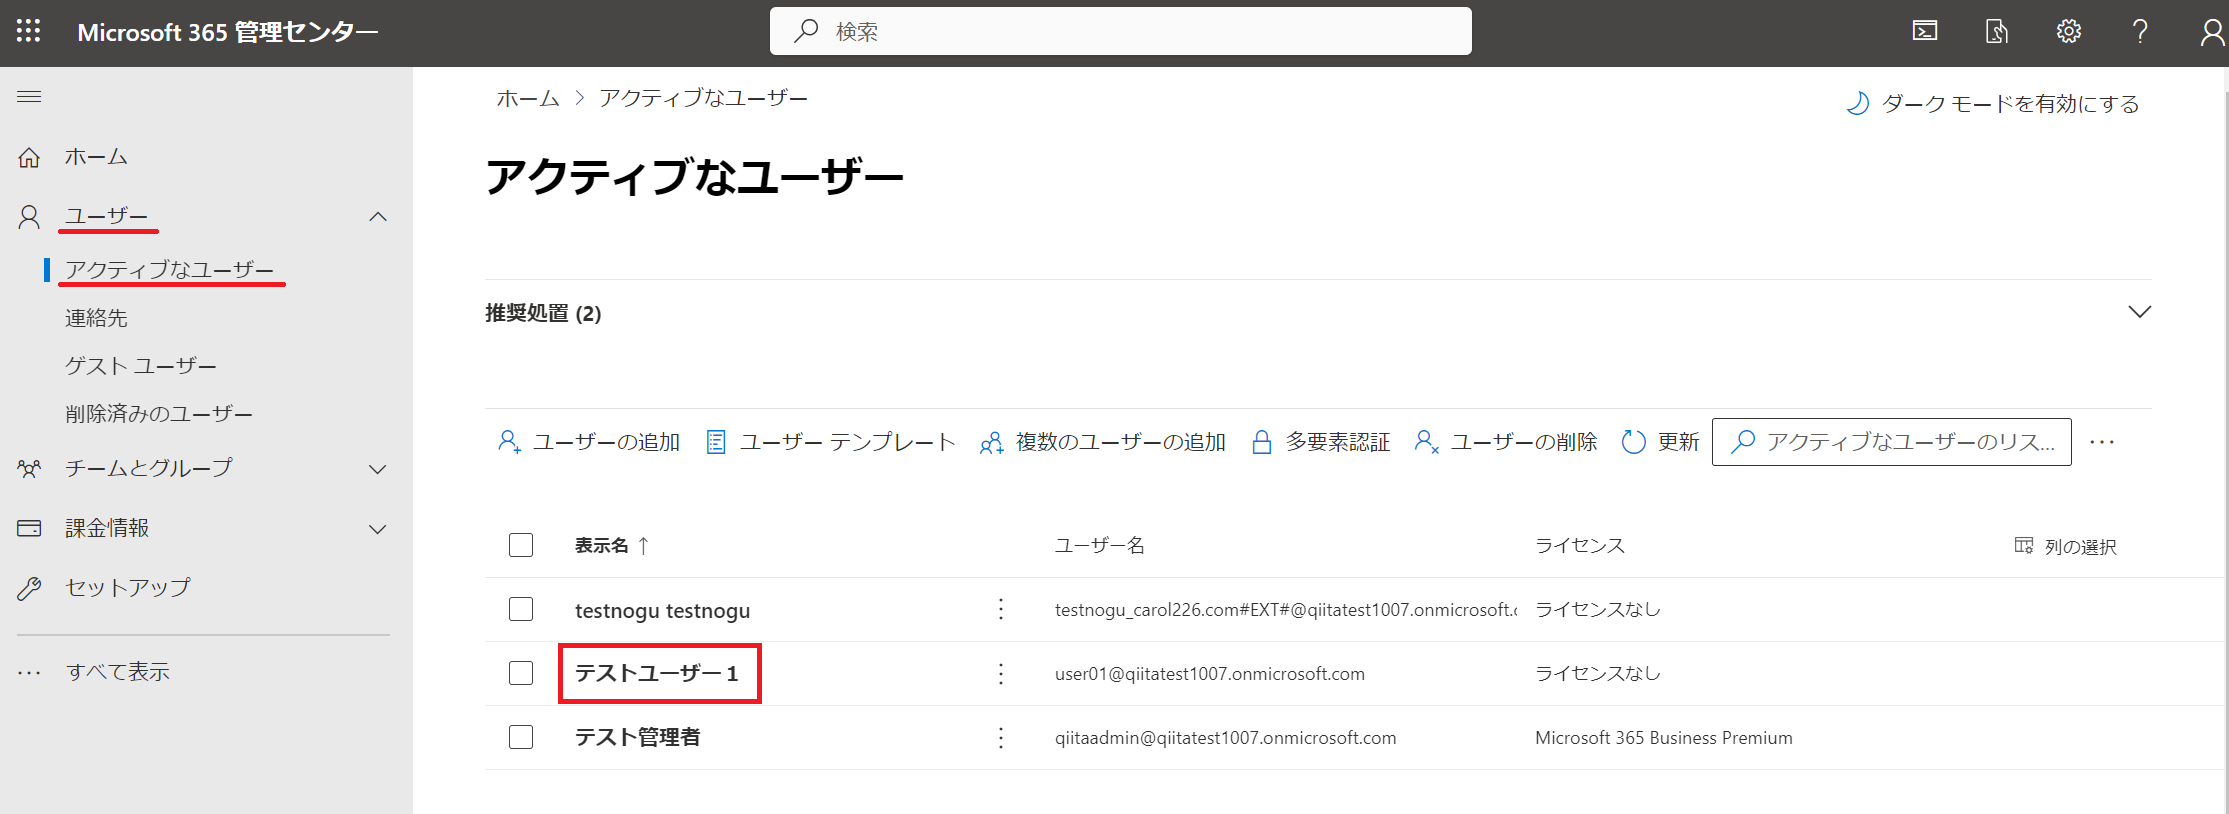
Task: Click the アクティブなユーザーのリス... search field
Action: tap(1891, 442)
